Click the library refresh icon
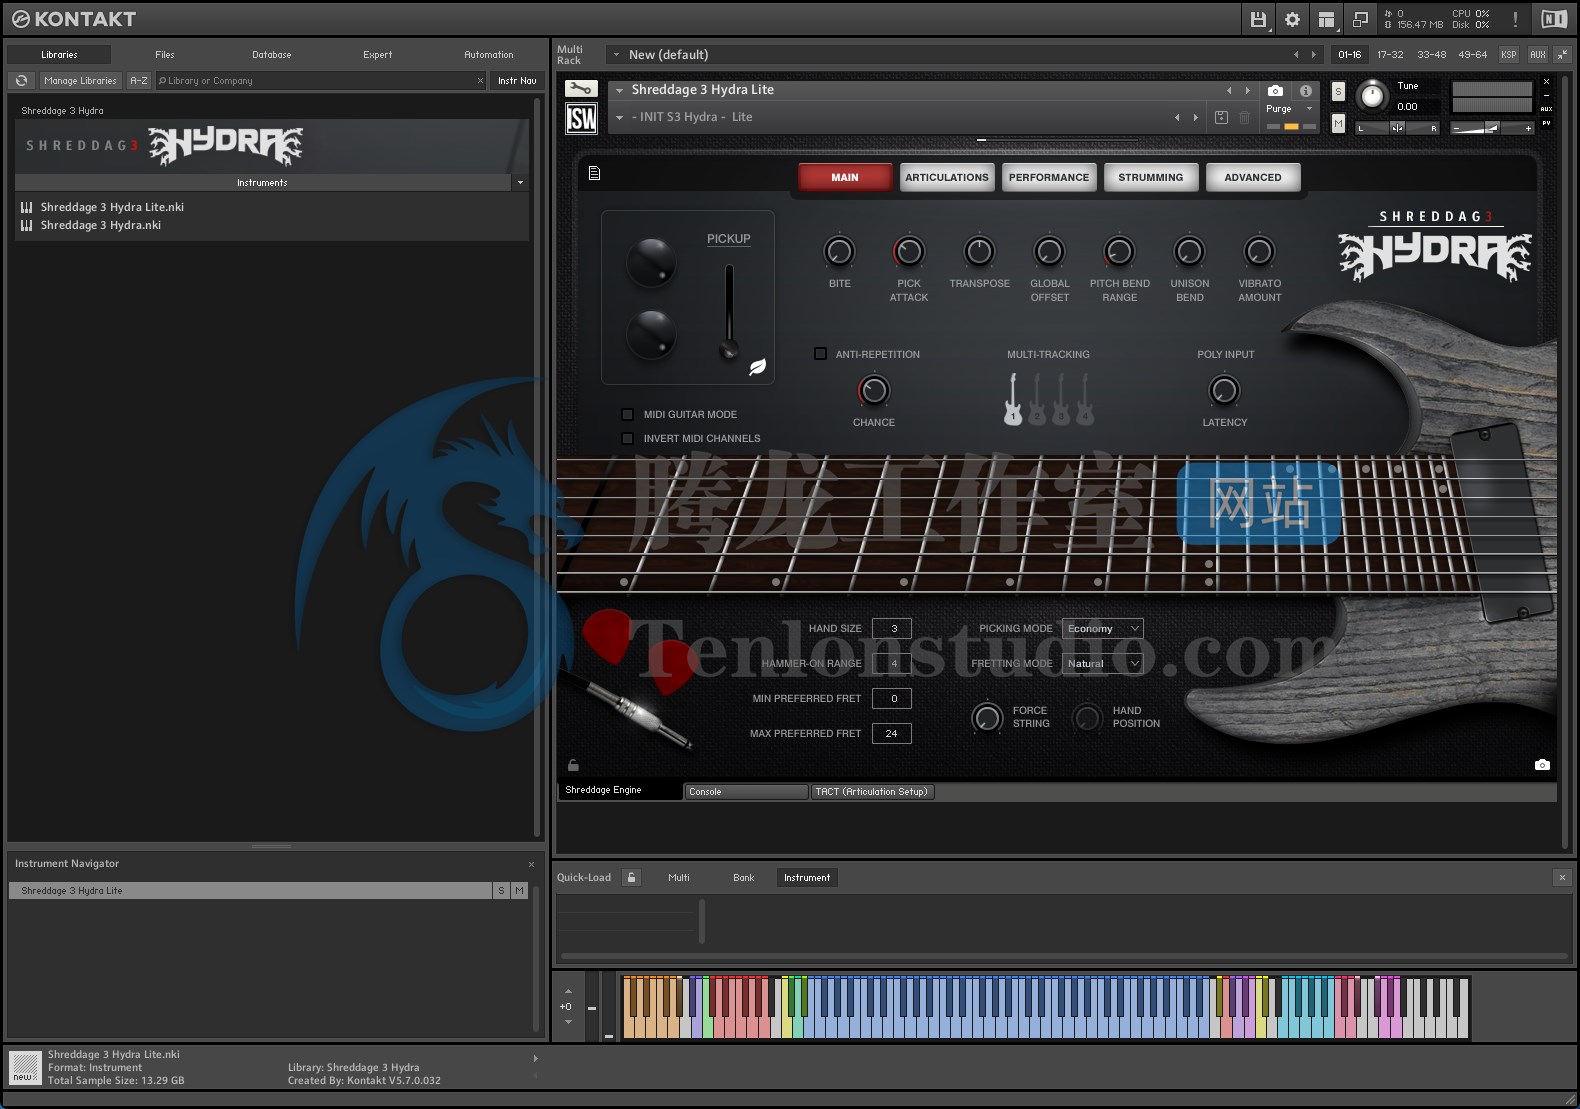This screenshot has width=1580, height=1109. tap(21, 81)
